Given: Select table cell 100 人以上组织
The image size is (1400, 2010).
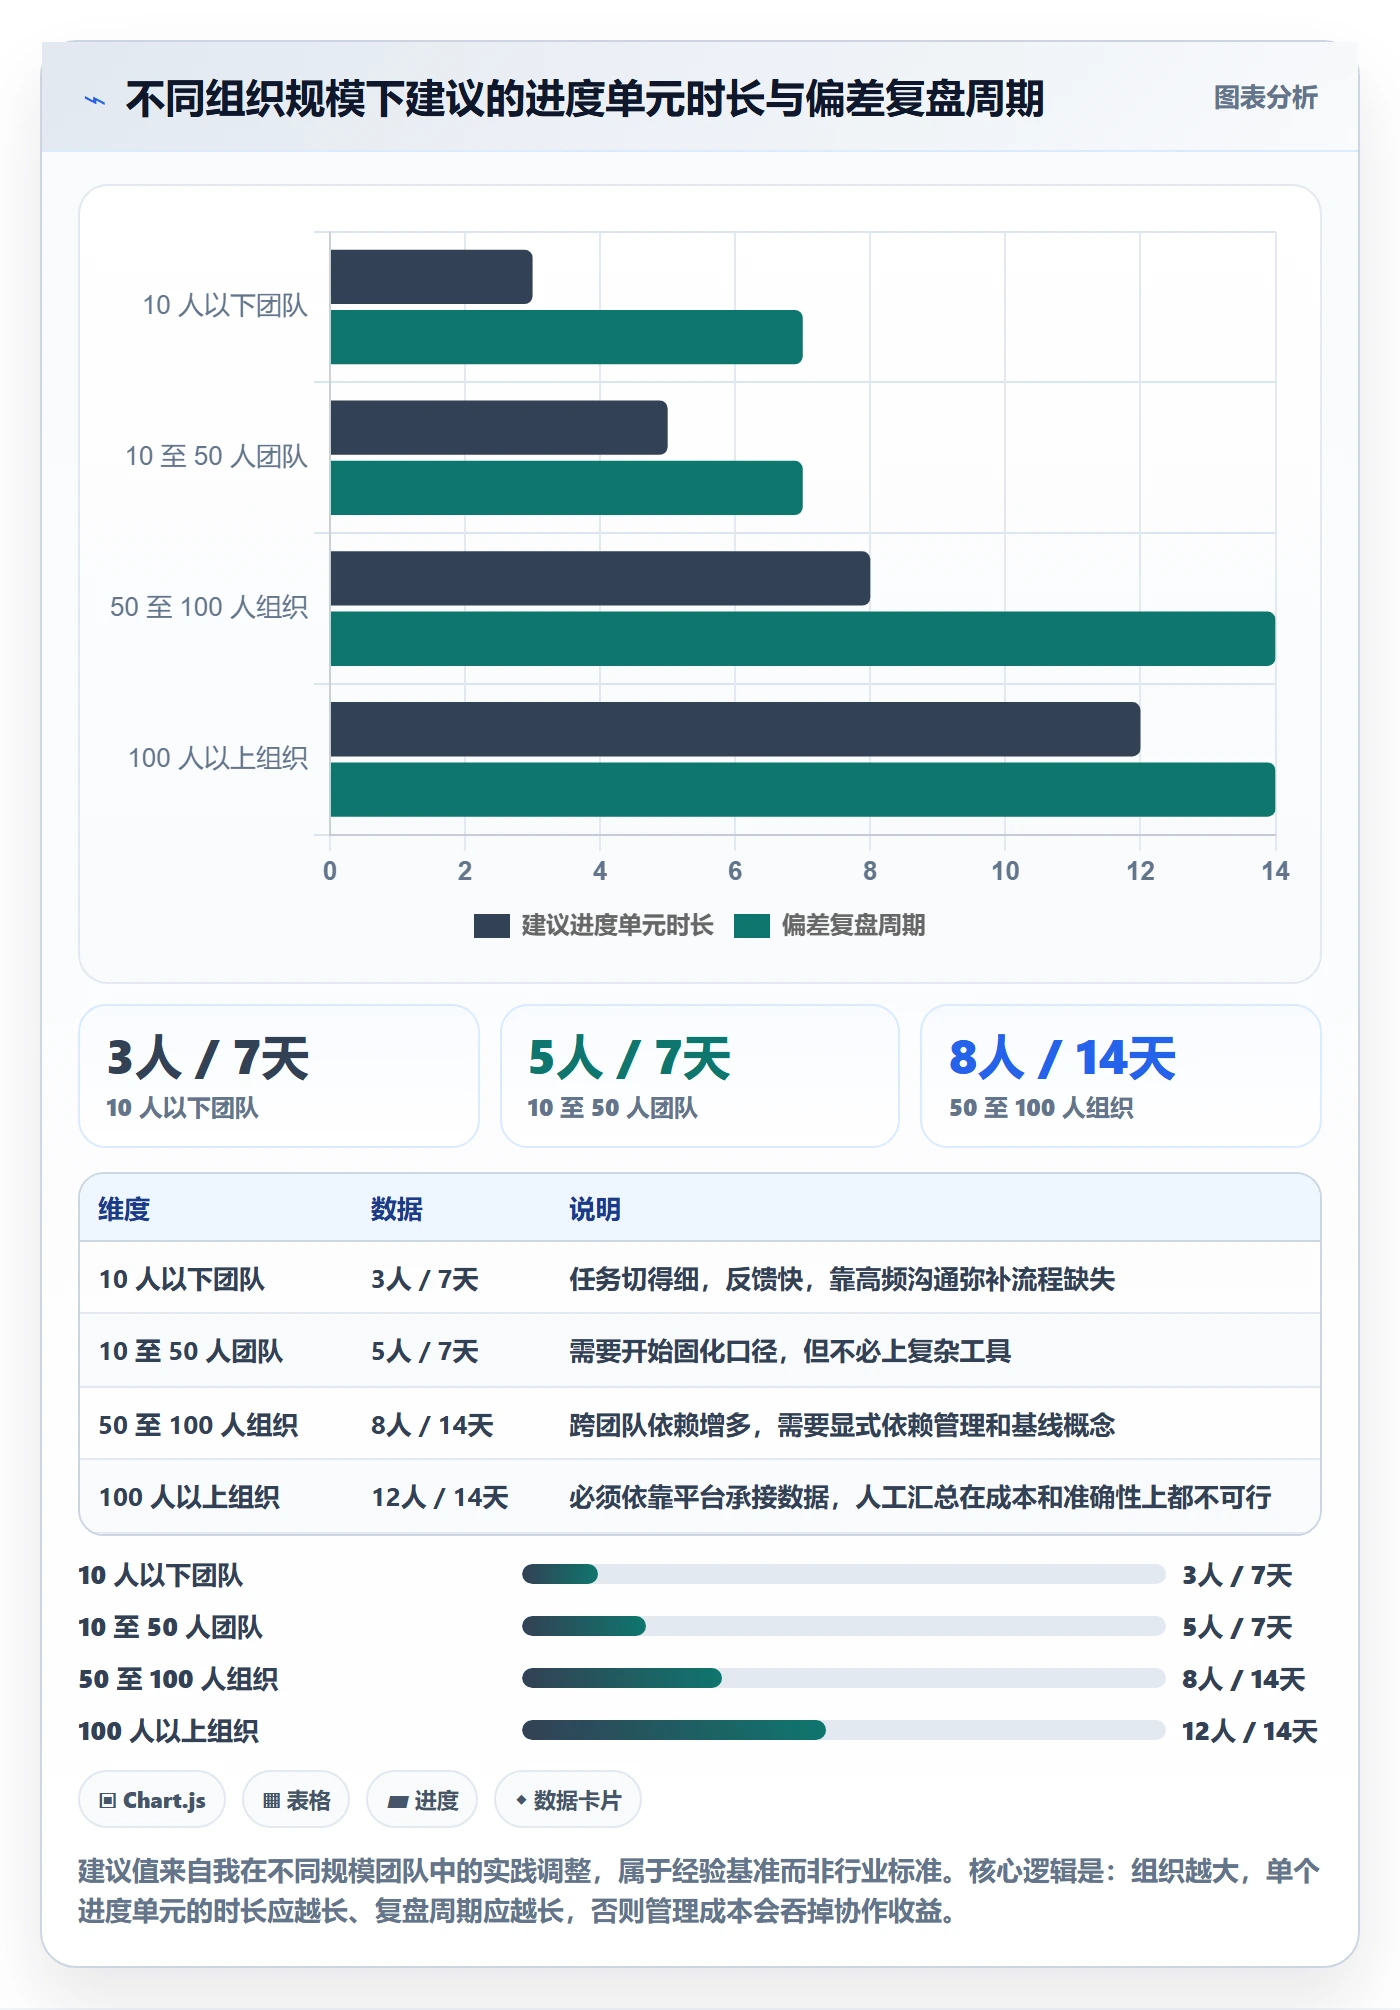Looking at the screenshot, I should click(x=189, y=1497).
